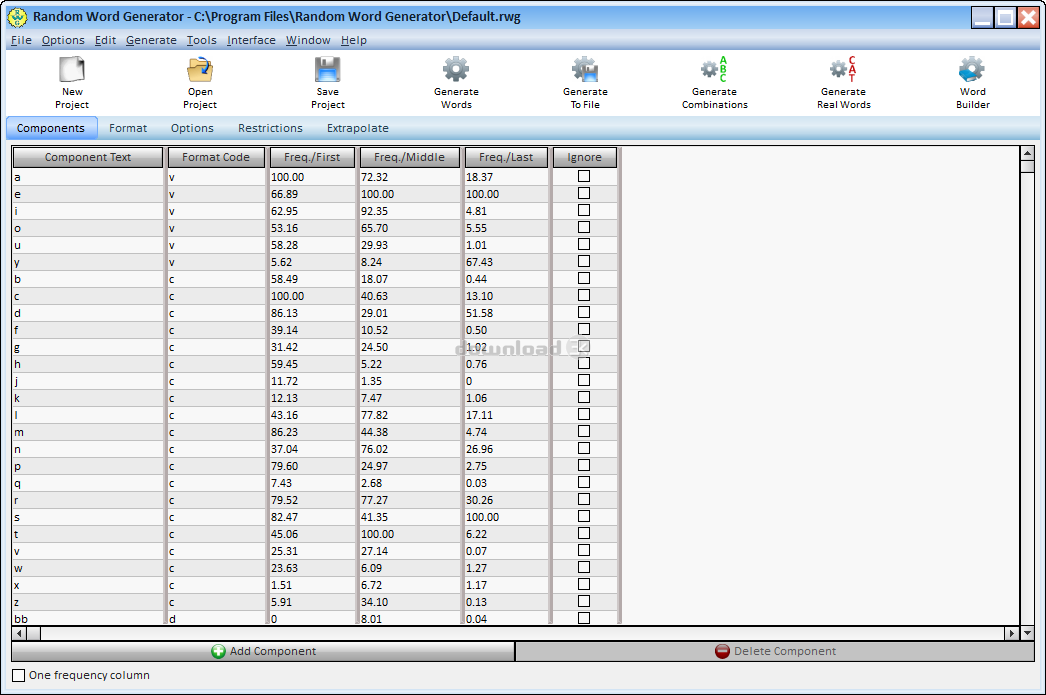This screenshot has width=1046, height=695.
Task: Click the format code cell d for bb
Action: (x=215, y=619)
